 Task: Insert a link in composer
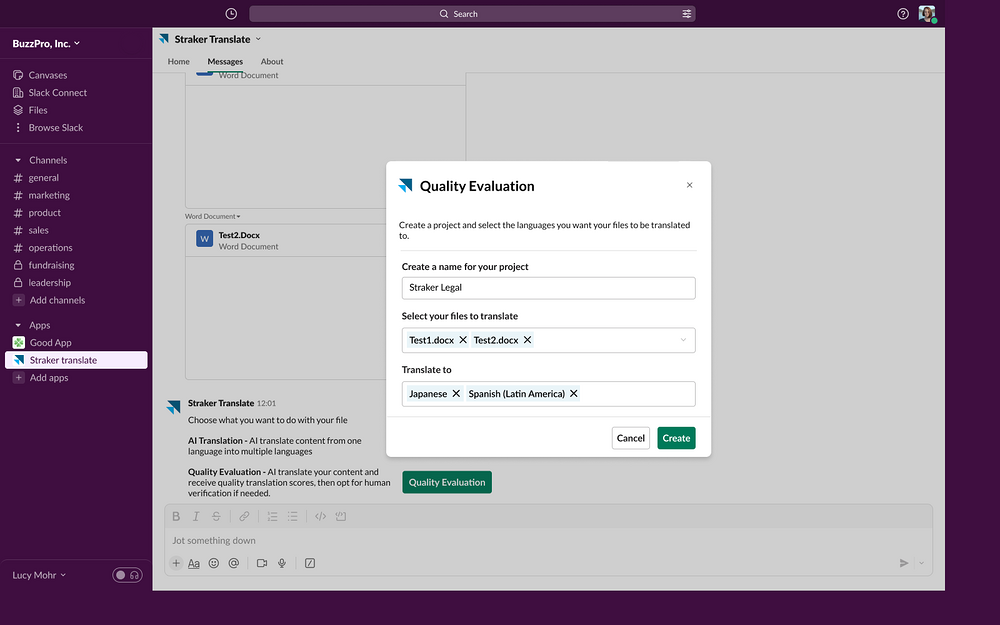244,517
